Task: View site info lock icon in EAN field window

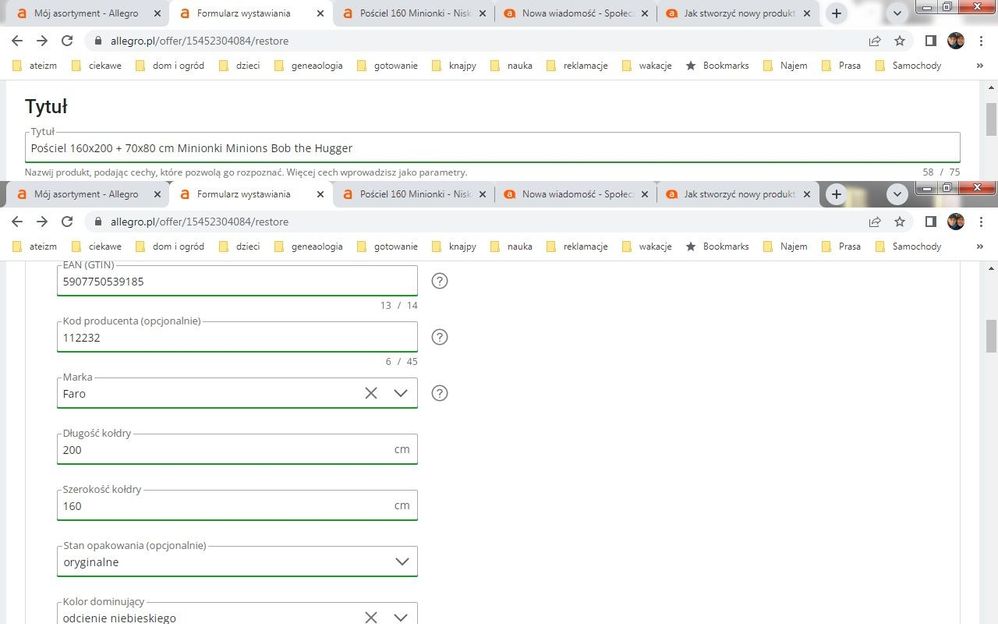Action: point(97,222)
